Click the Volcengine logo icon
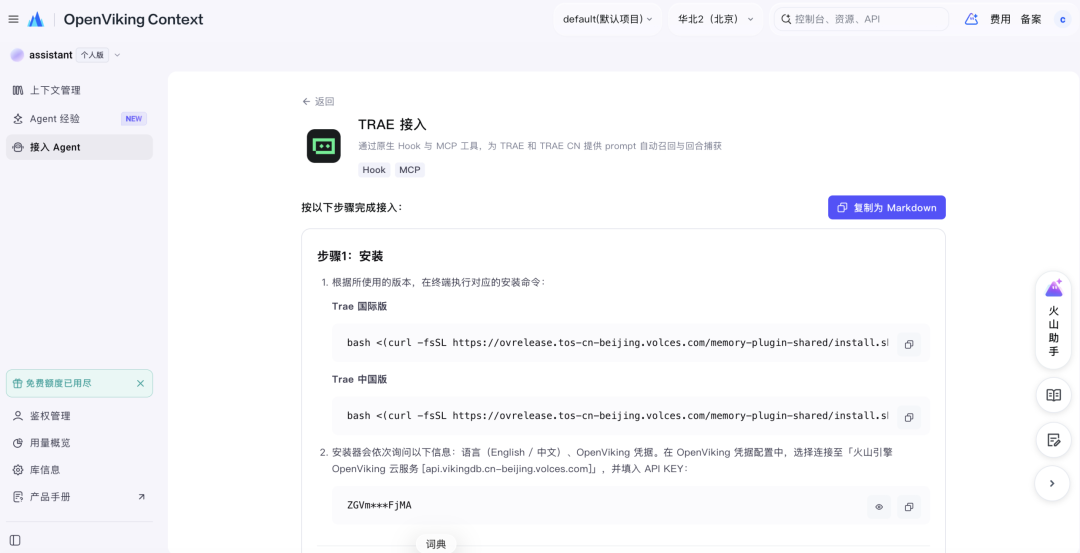 pyautogui.click(x=36, y=19)
